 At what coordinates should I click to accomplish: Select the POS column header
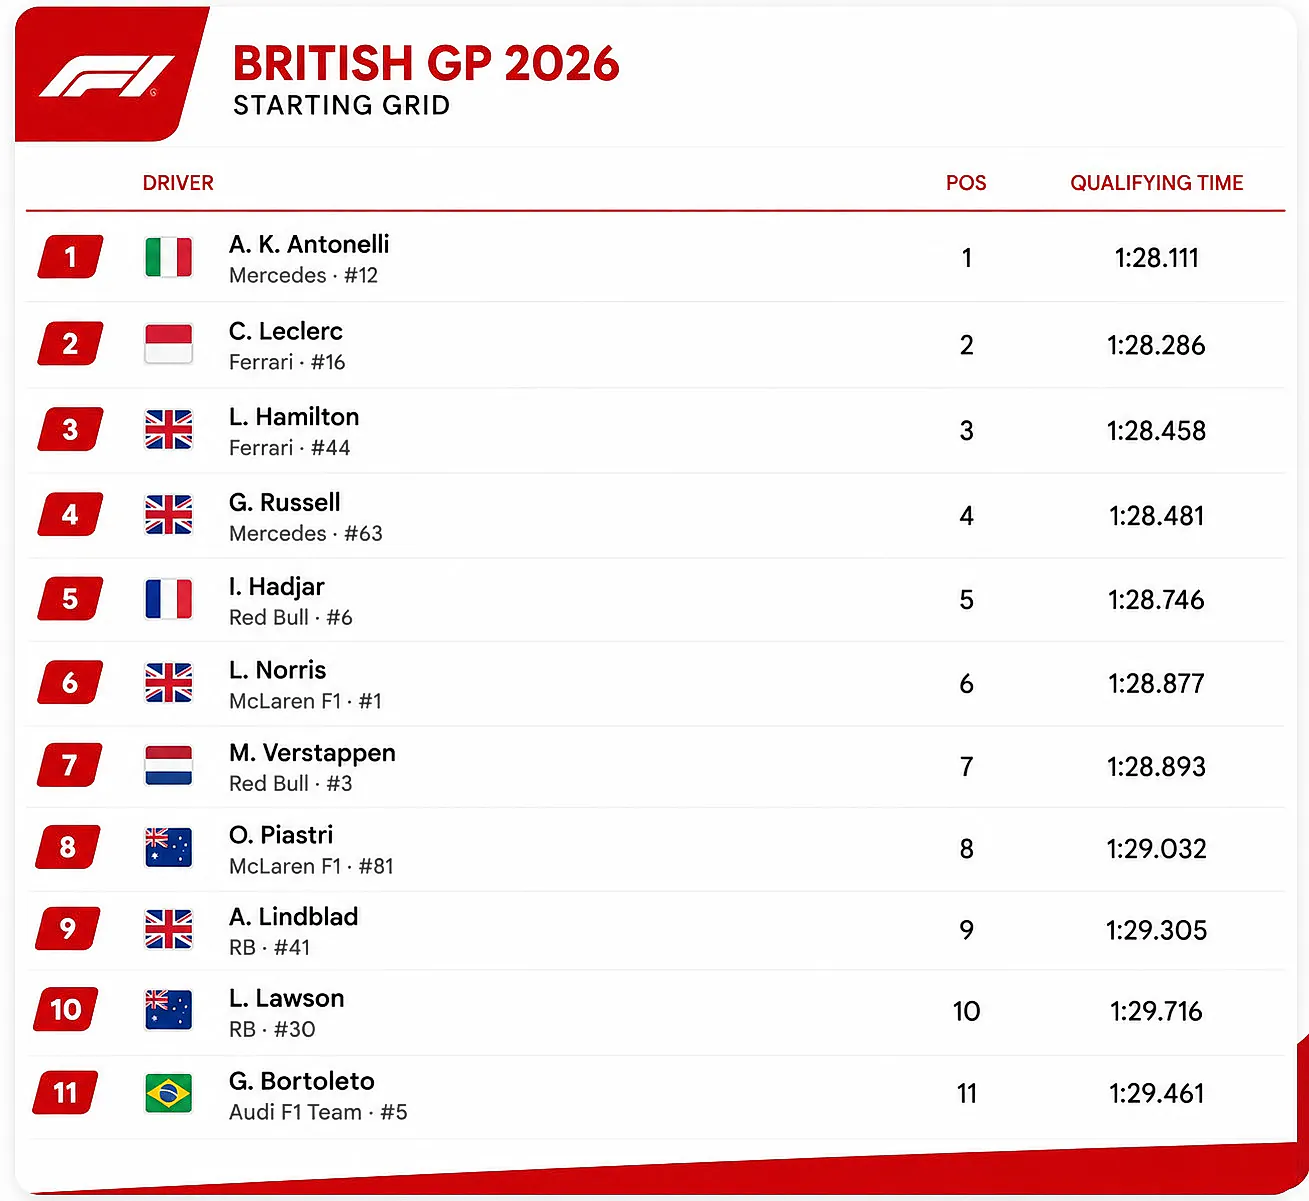[966, 183]
